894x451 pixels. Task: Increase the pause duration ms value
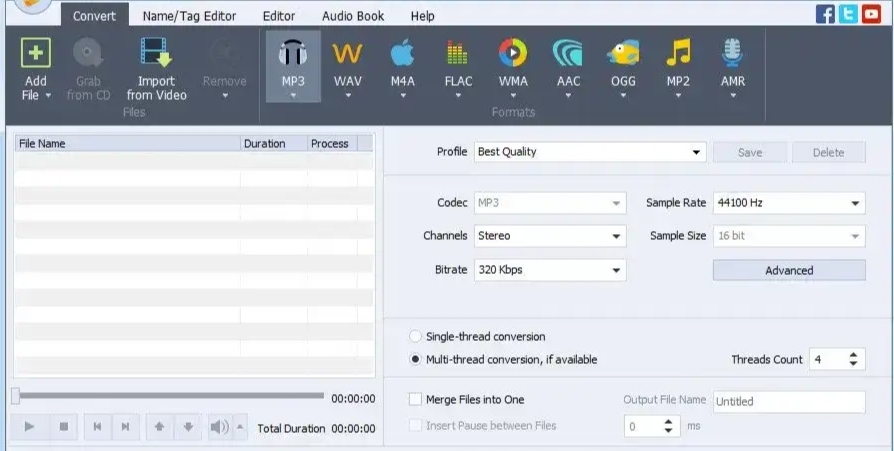pyautogui.click(x=669, y=421)
